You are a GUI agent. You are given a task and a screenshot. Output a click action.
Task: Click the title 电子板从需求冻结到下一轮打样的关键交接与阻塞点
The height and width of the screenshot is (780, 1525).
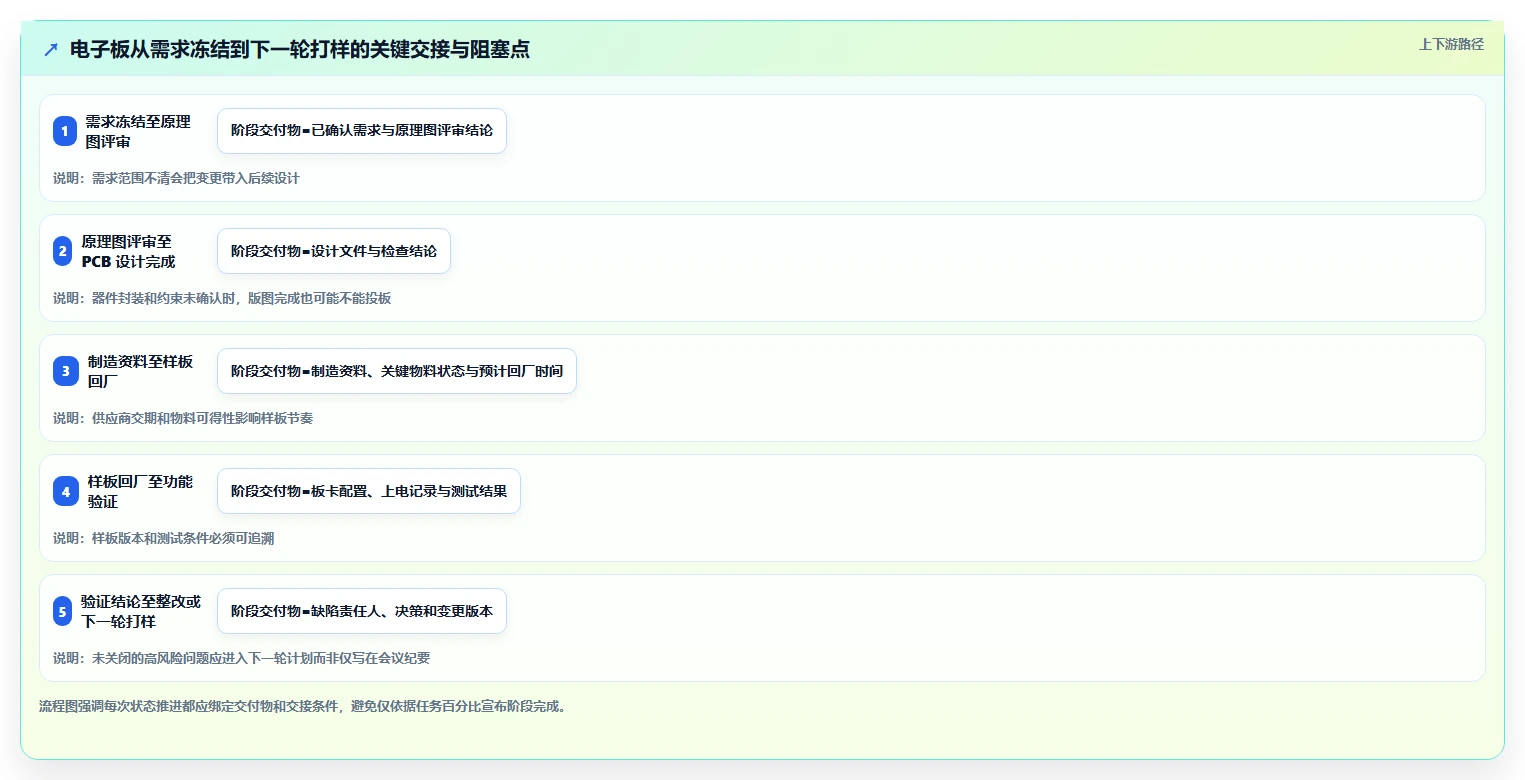(x=300, y=49)
